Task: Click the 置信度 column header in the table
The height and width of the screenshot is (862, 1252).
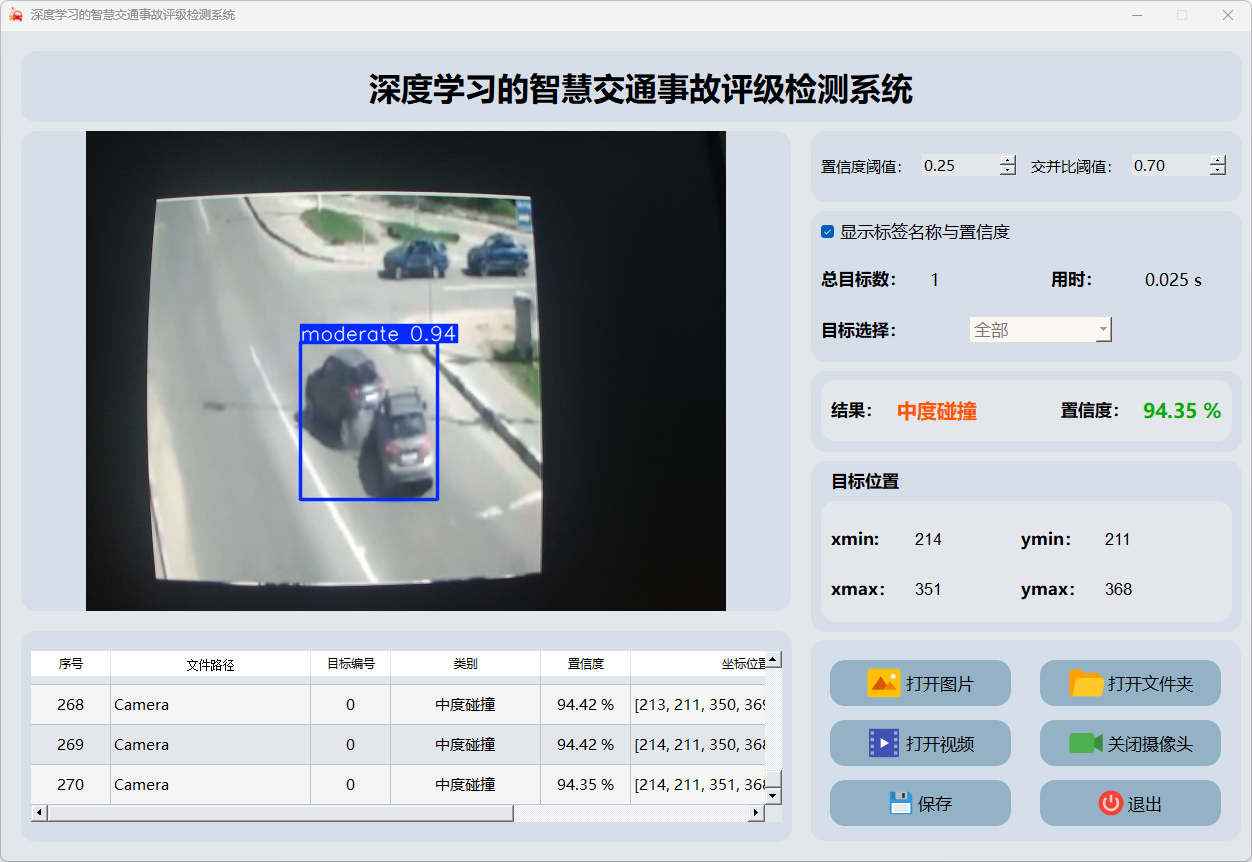Action: (x=585, y=664)
